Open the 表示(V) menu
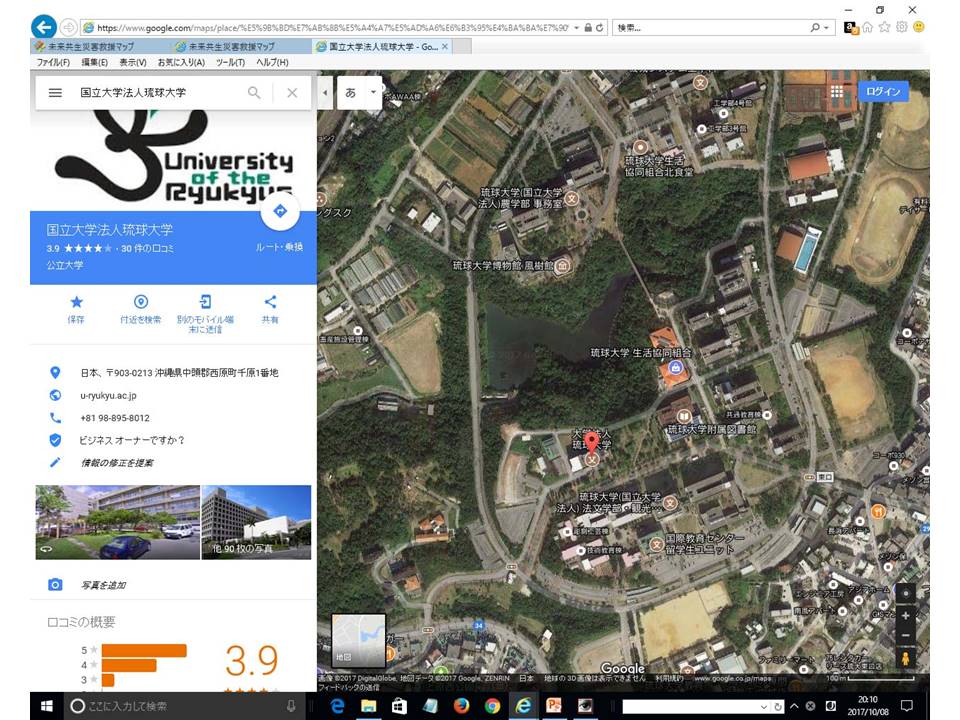The height and width of the screenshot is (720, 960). click(x=133, y=62)
